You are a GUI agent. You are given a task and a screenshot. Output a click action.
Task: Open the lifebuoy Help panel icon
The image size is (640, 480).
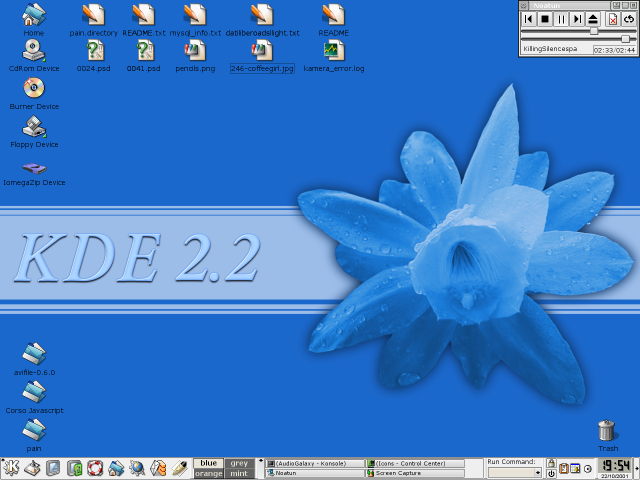95,469
